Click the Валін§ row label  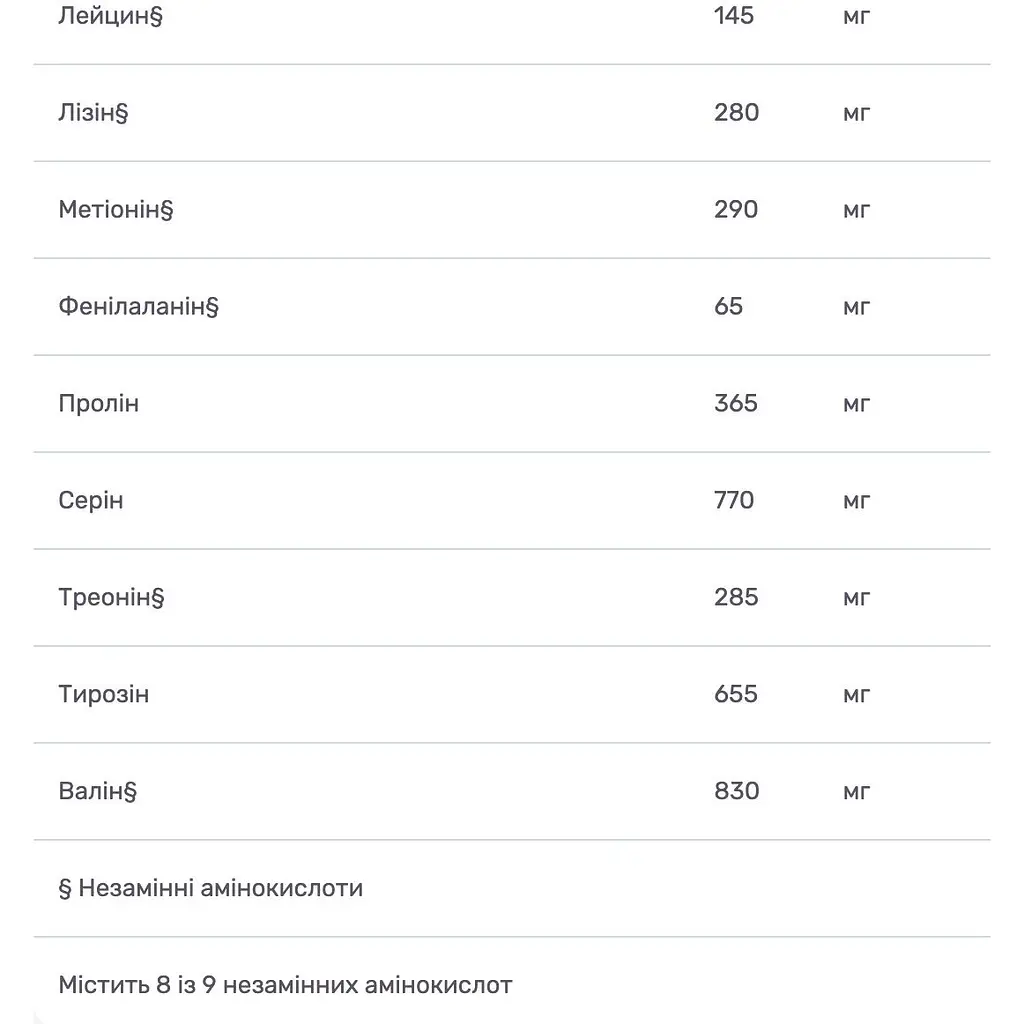[x=98, y=791]
